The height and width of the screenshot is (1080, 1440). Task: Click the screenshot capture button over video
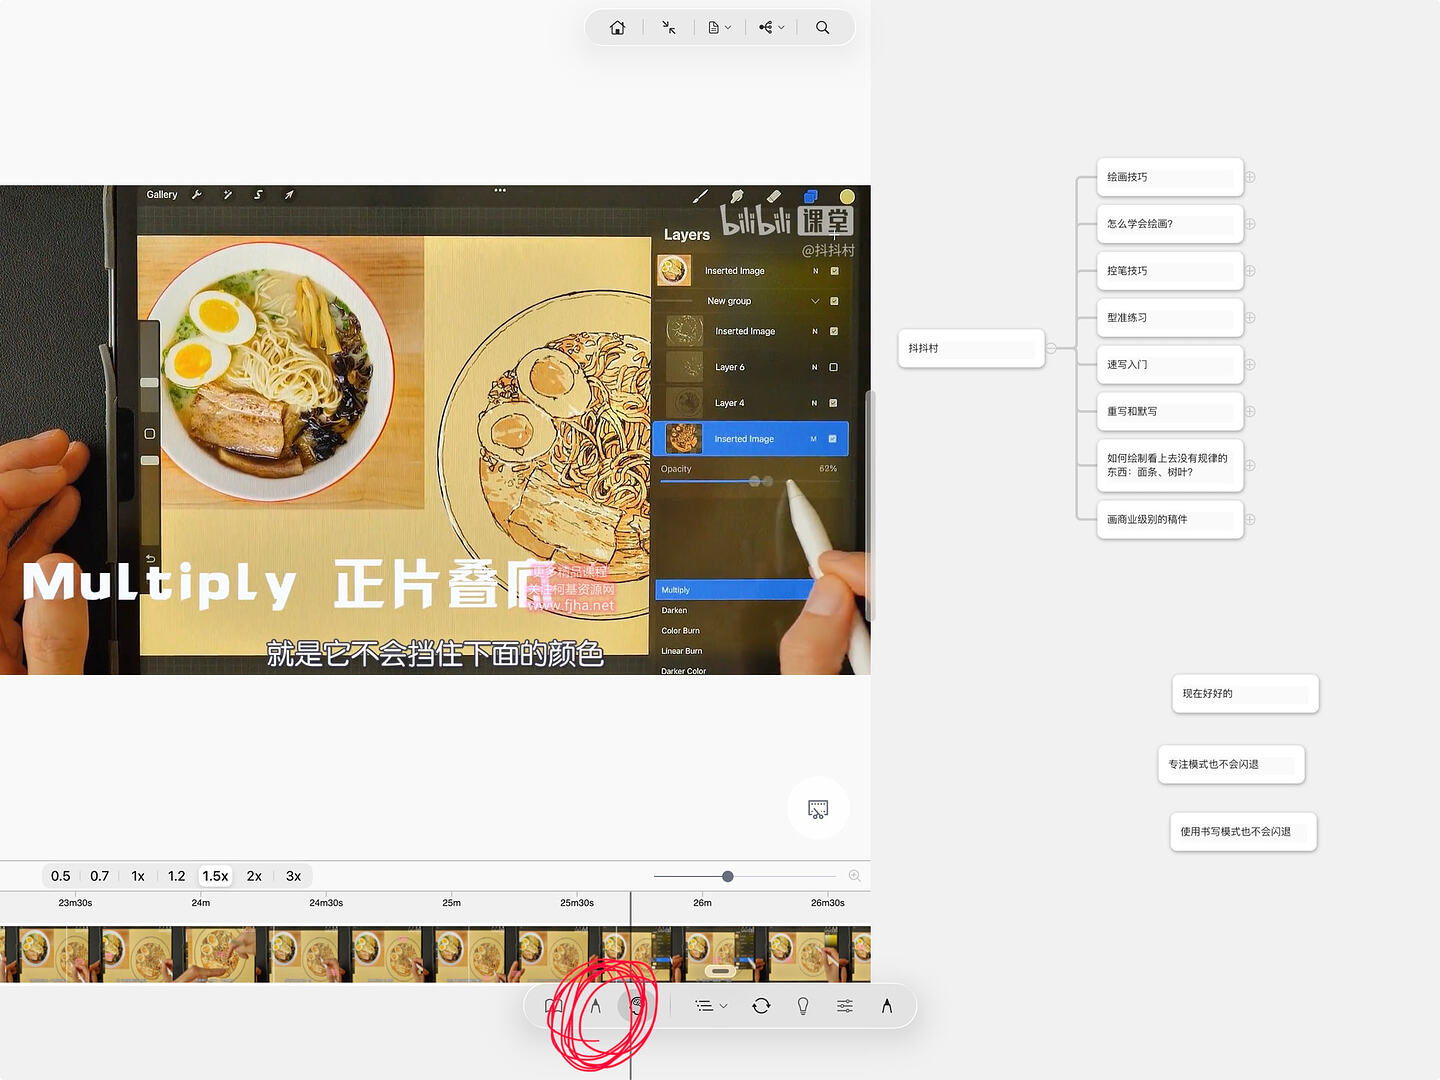click(x=818, y=808)
